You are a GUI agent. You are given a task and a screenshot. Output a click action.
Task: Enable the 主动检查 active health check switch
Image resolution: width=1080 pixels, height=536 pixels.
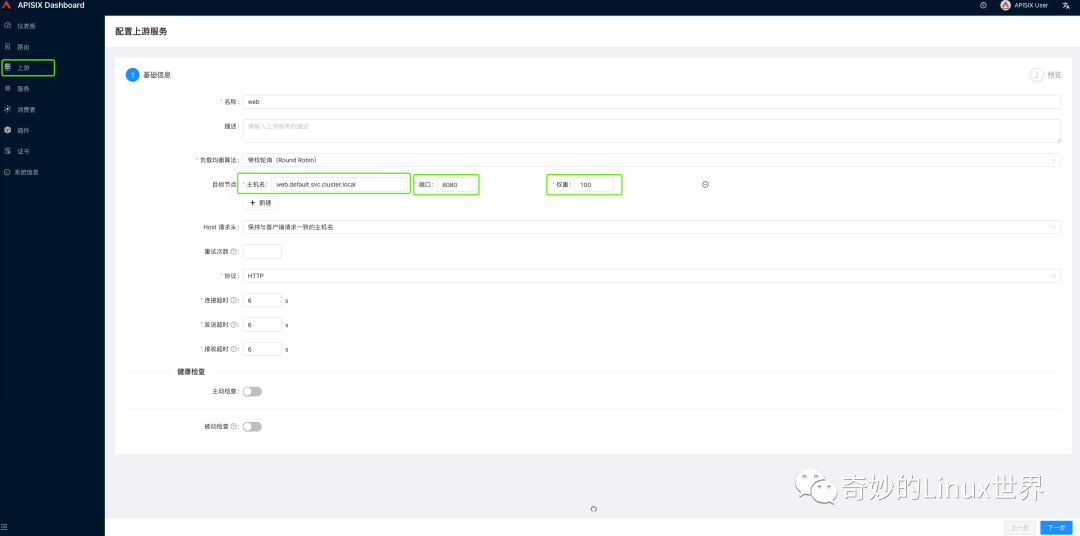pos(252,391)
